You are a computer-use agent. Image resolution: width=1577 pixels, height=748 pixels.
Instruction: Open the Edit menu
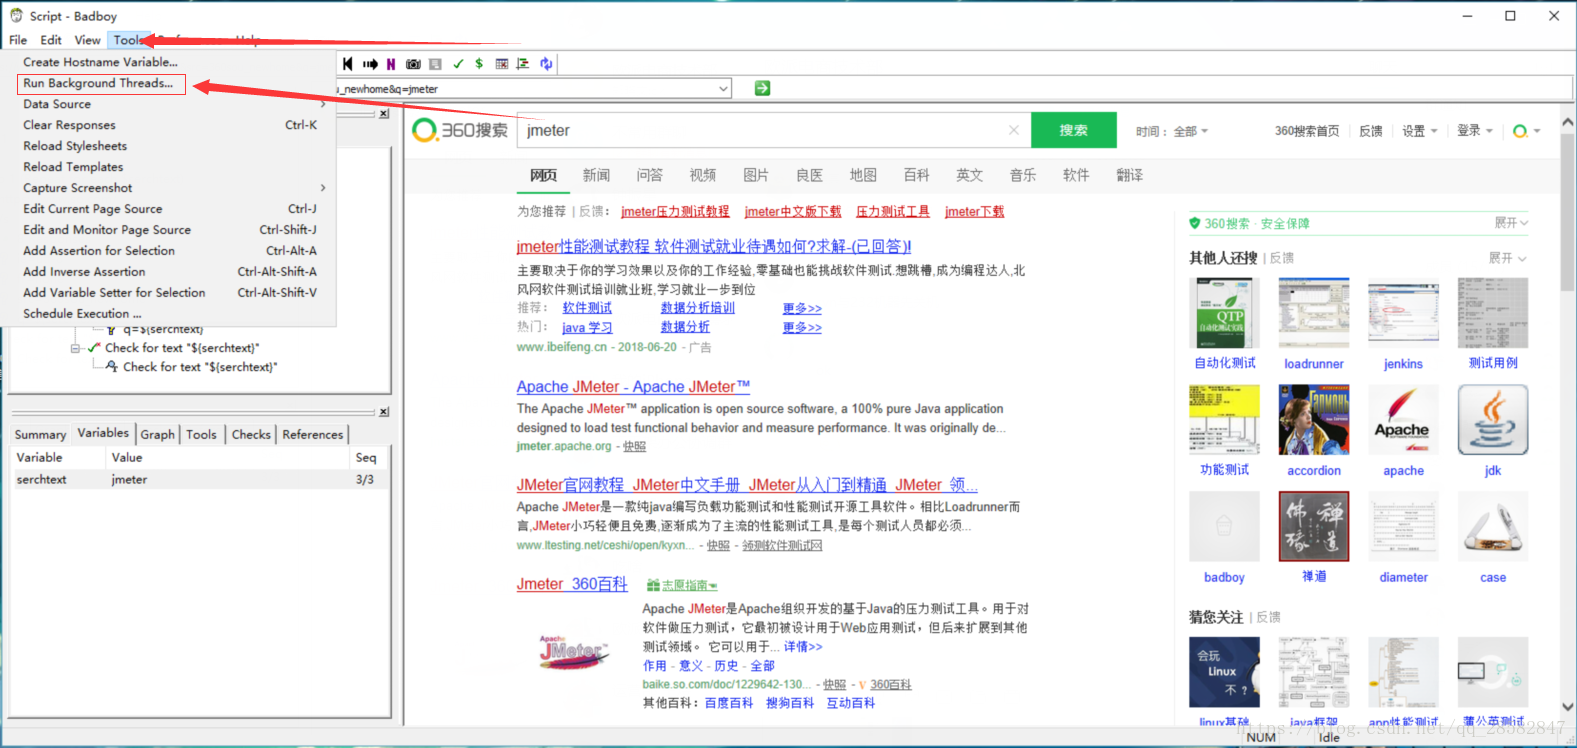[x=51, y=40]
